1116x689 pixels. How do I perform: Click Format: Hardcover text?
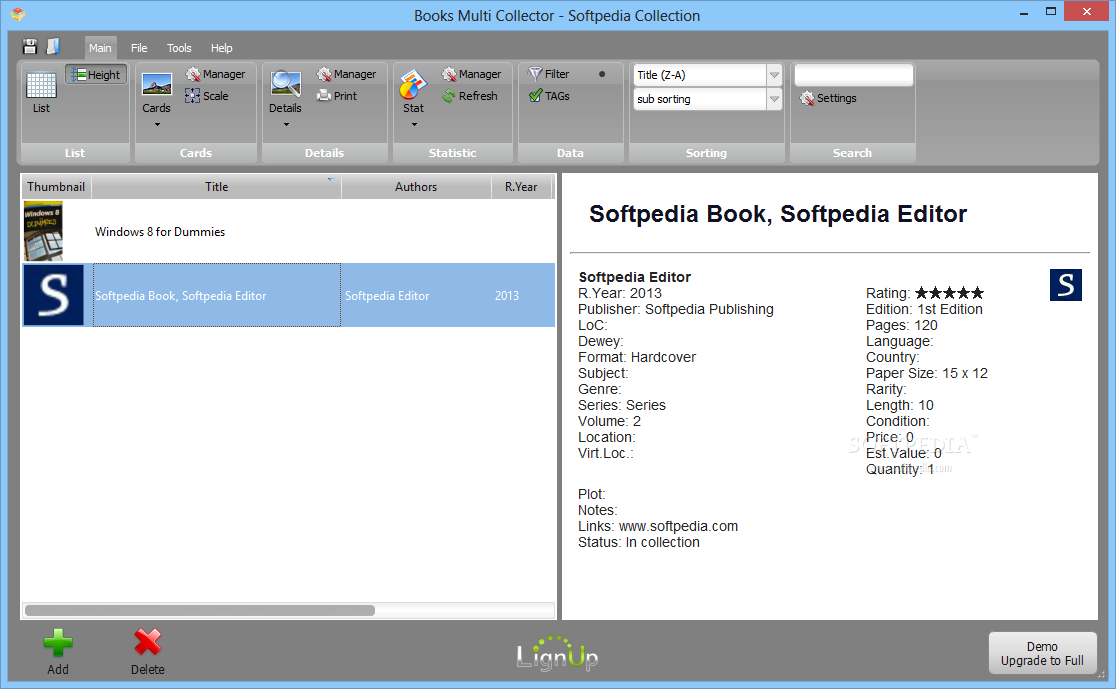[637, 357]
